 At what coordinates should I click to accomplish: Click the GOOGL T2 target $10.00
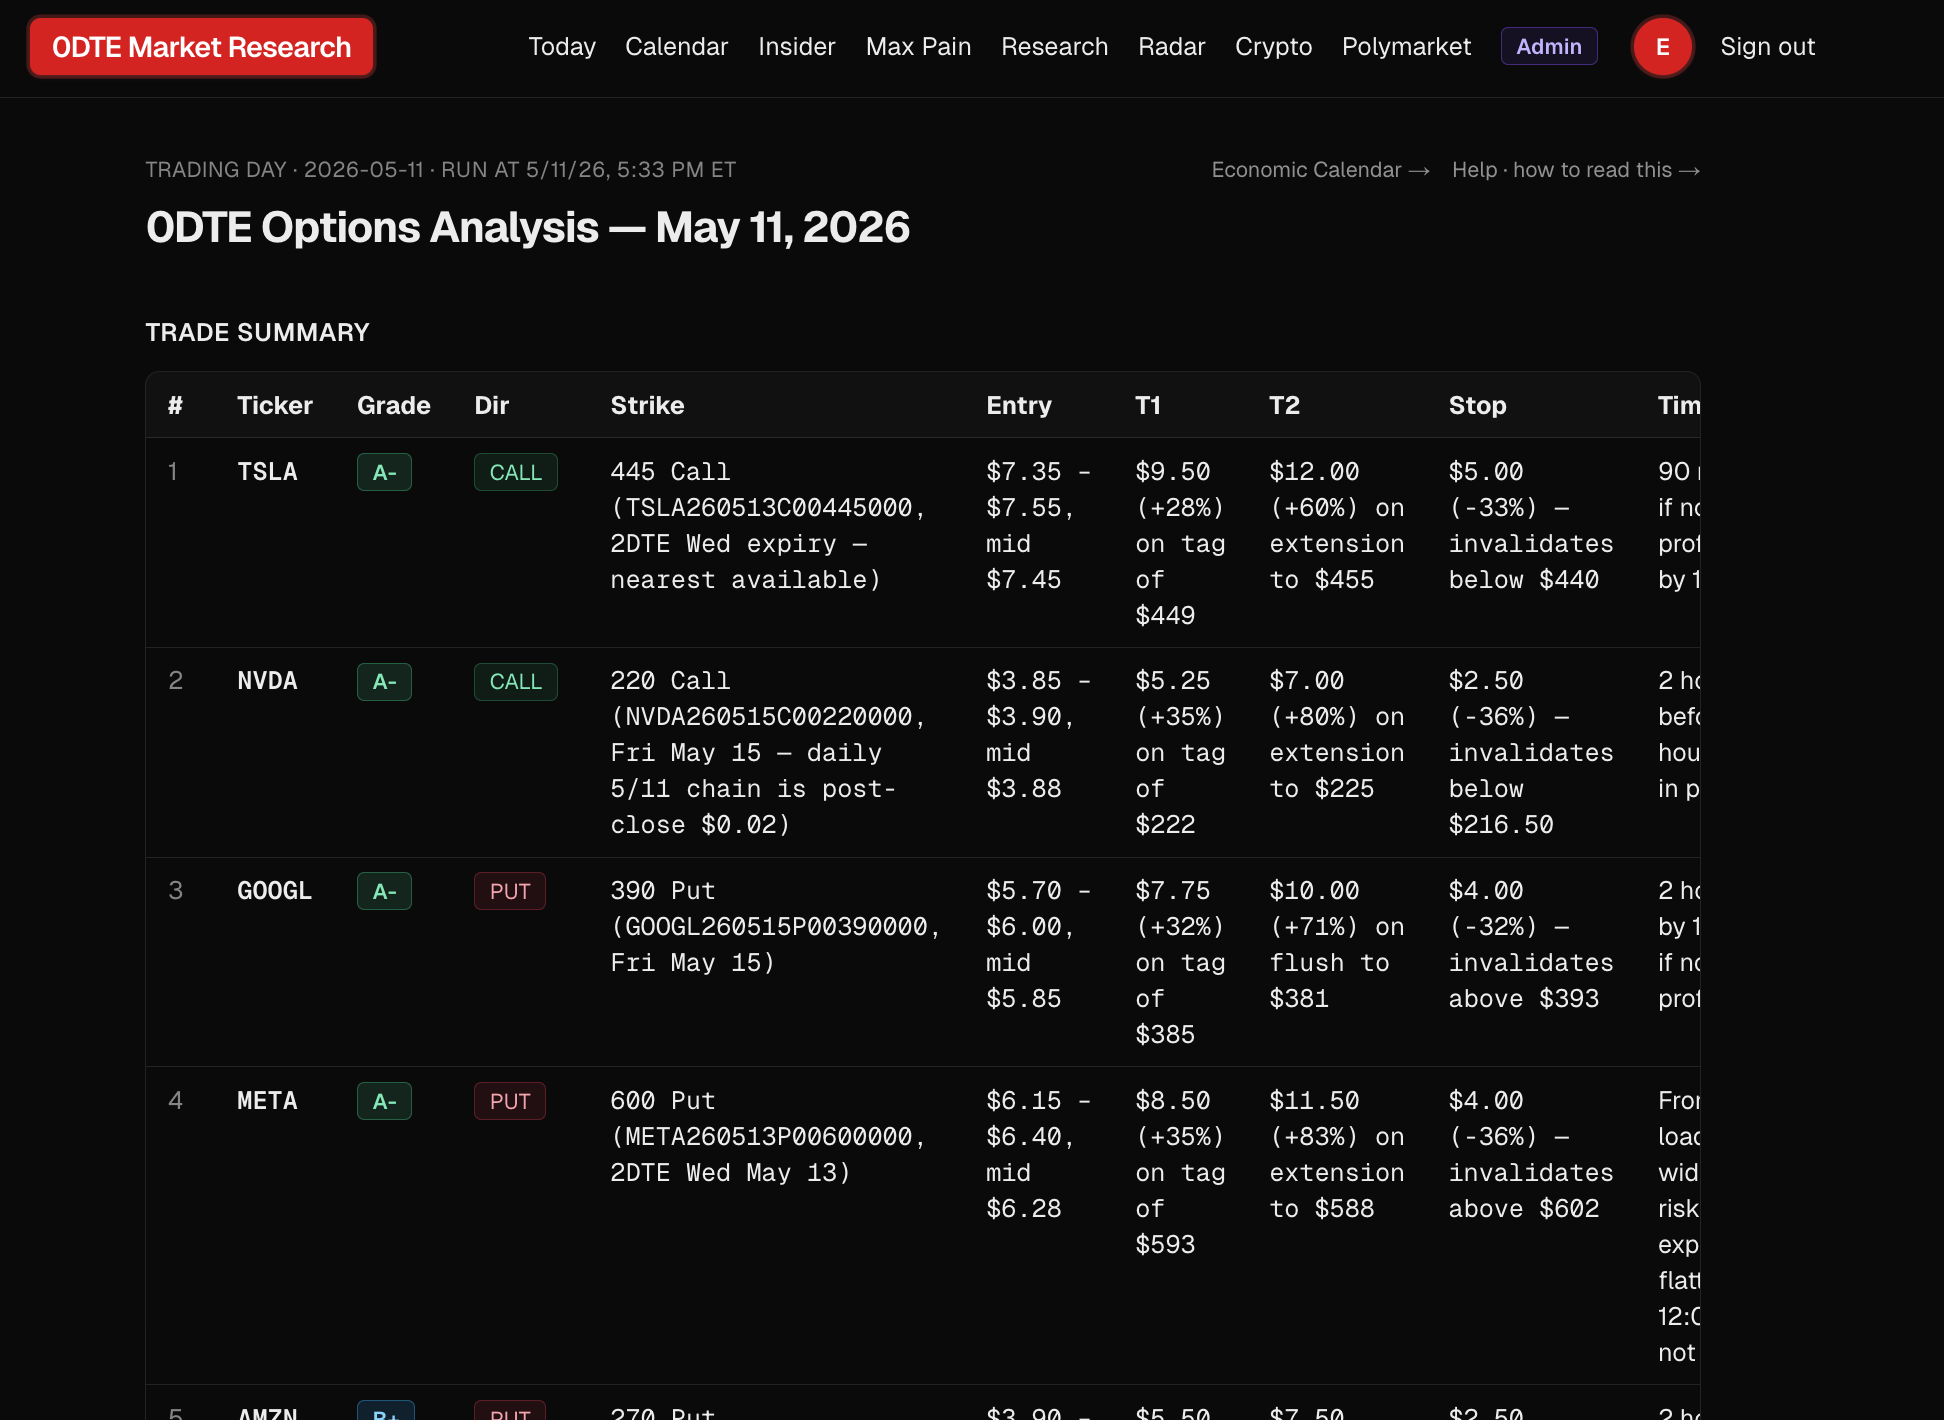tap(1314, 891)
